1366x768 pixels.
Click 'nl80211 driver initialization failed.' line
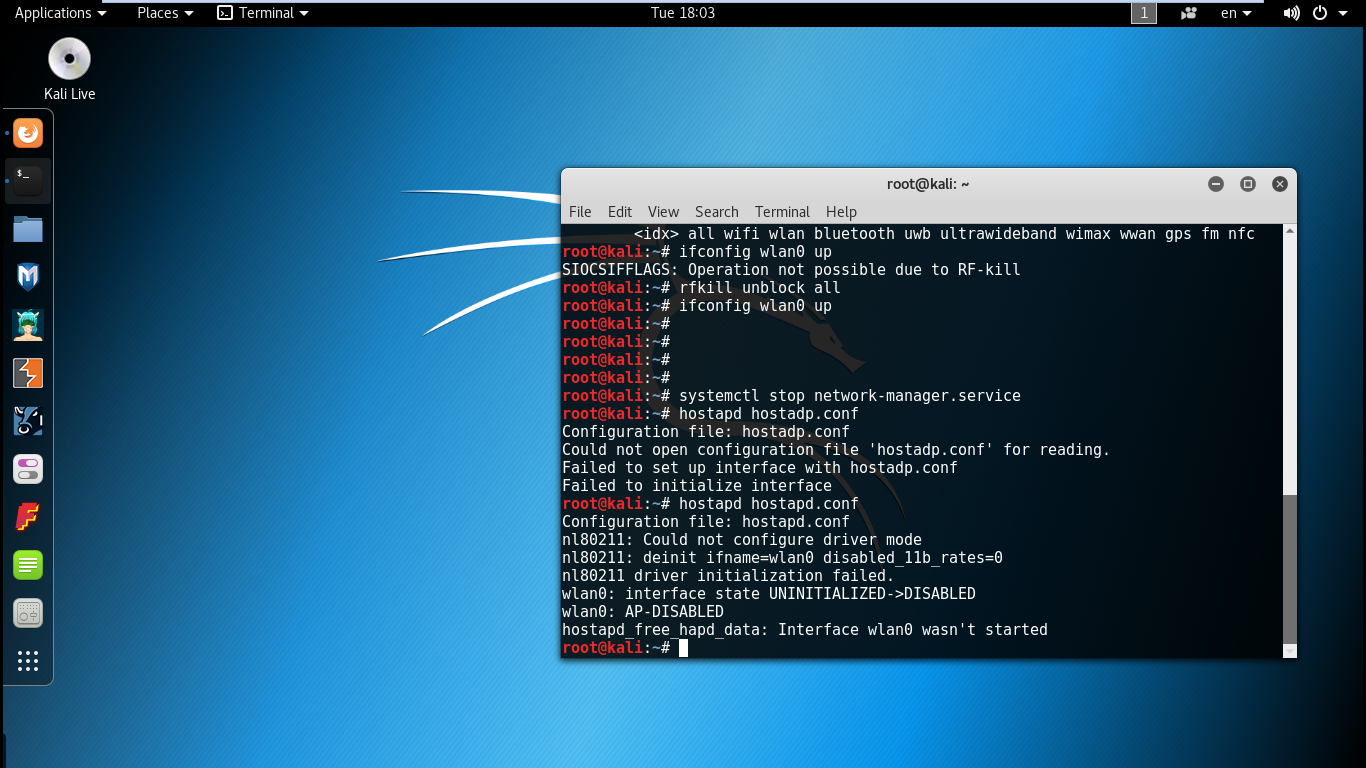[x=728, y=576]
